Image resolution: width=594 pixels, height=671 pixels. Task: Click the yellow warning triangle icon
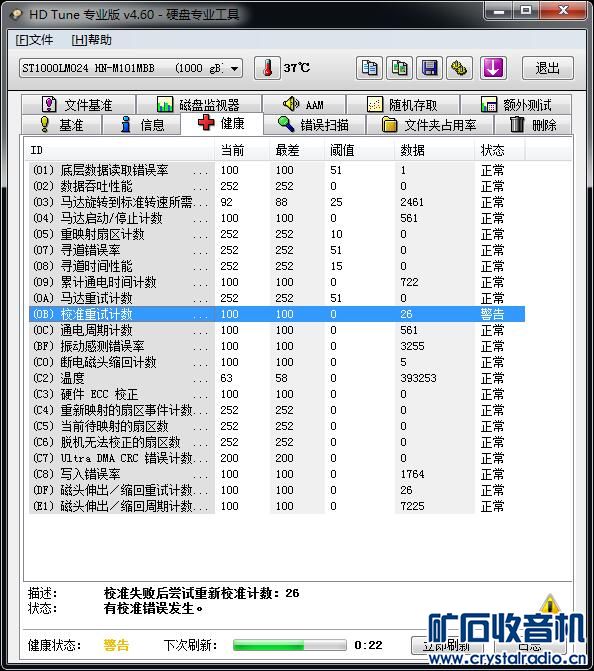[x=550, y=603]
